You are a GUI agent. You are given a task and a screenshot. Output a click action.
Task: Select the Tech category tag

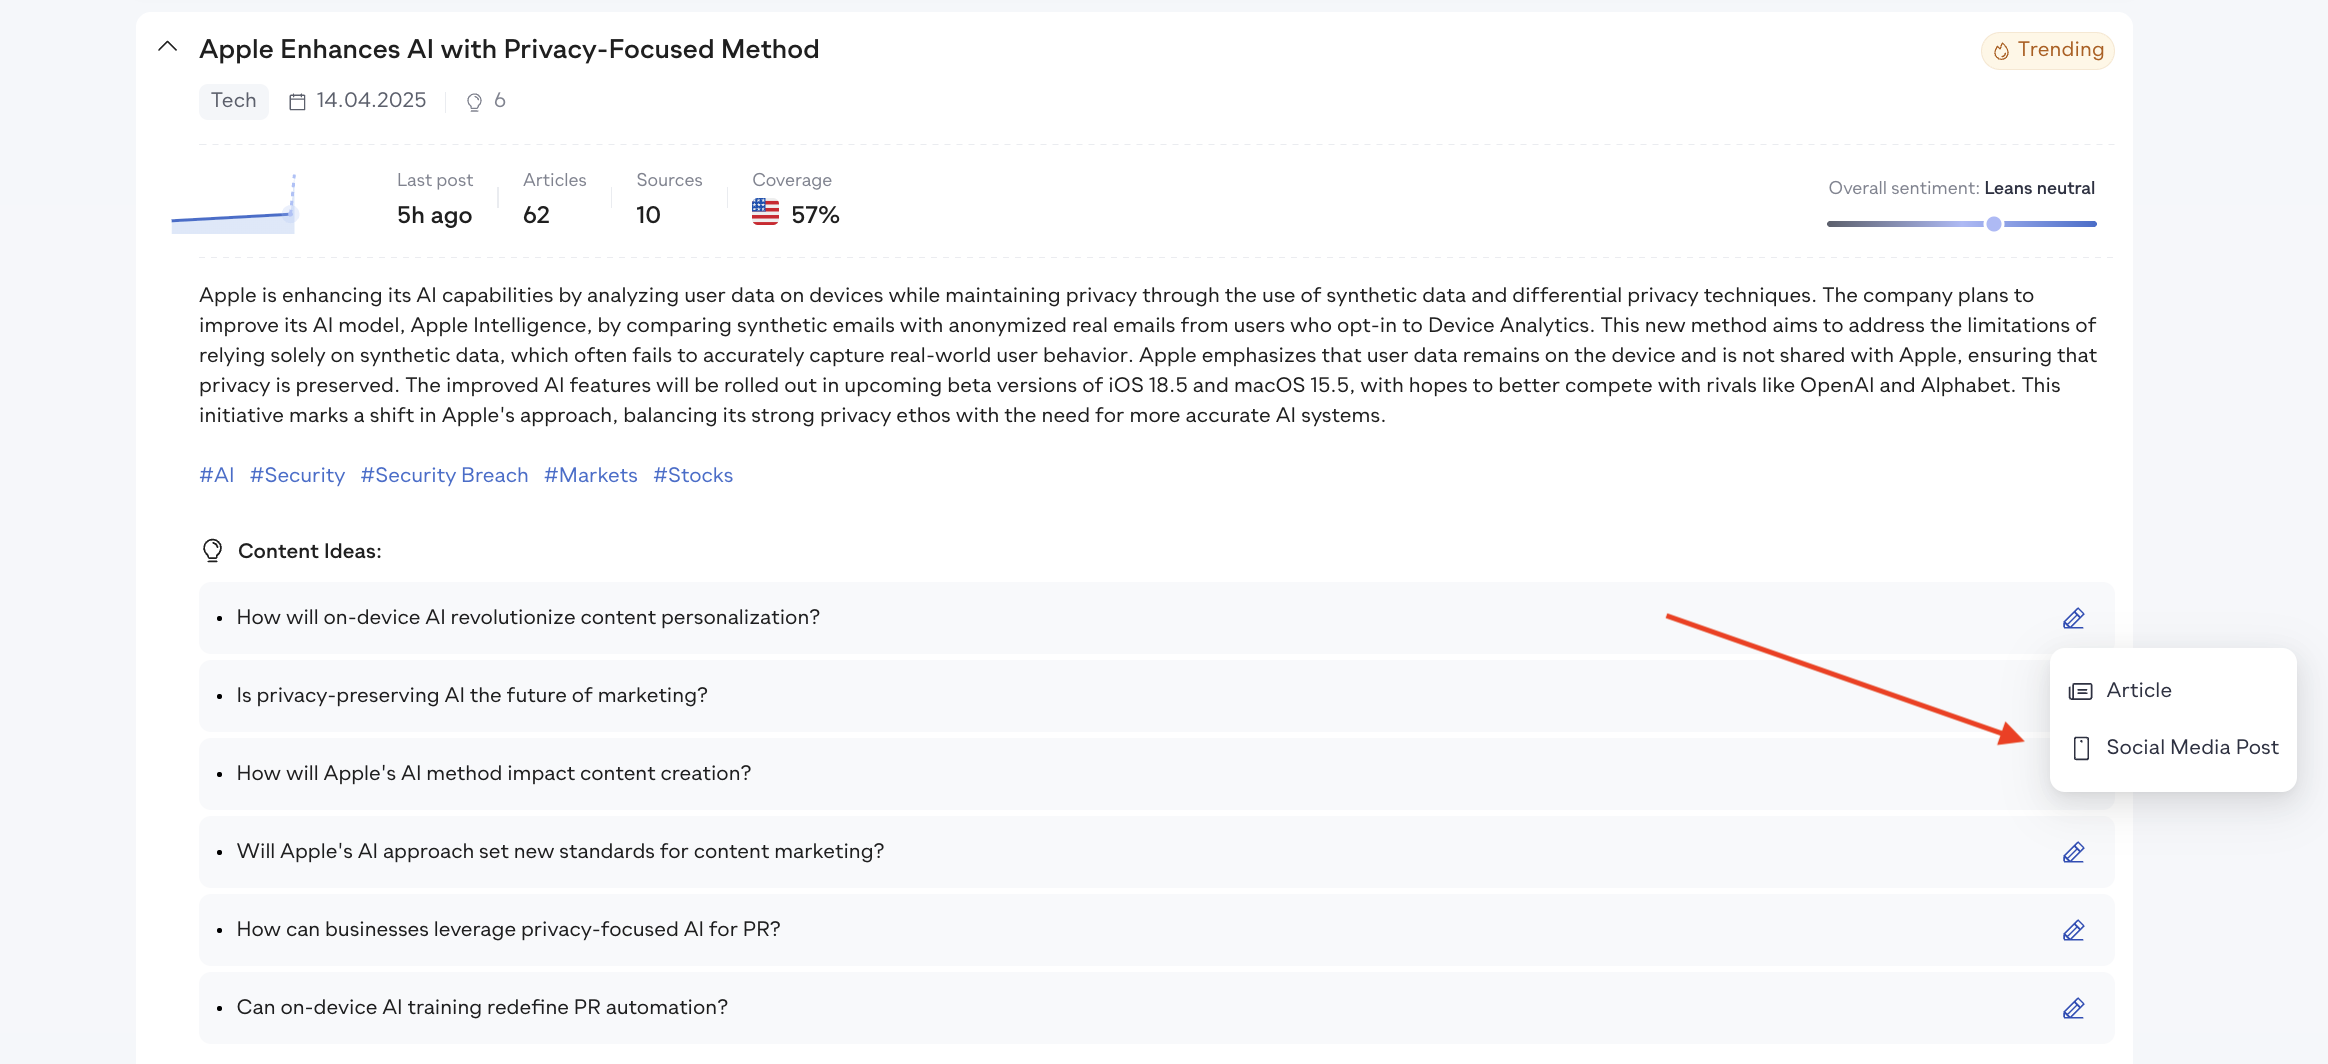click(234, 101)
